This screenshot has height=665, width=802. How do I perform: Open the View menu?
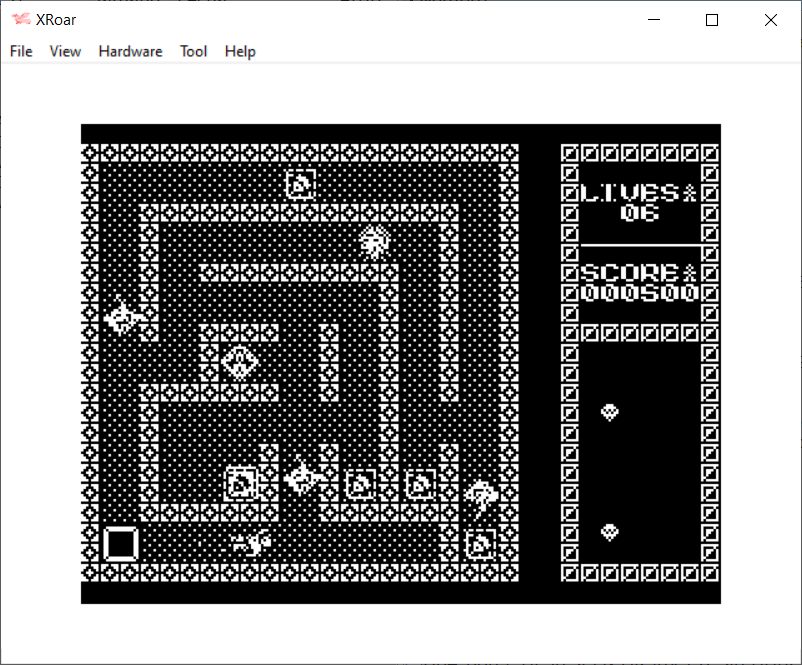pyautogui.click(x=65, y=51)
